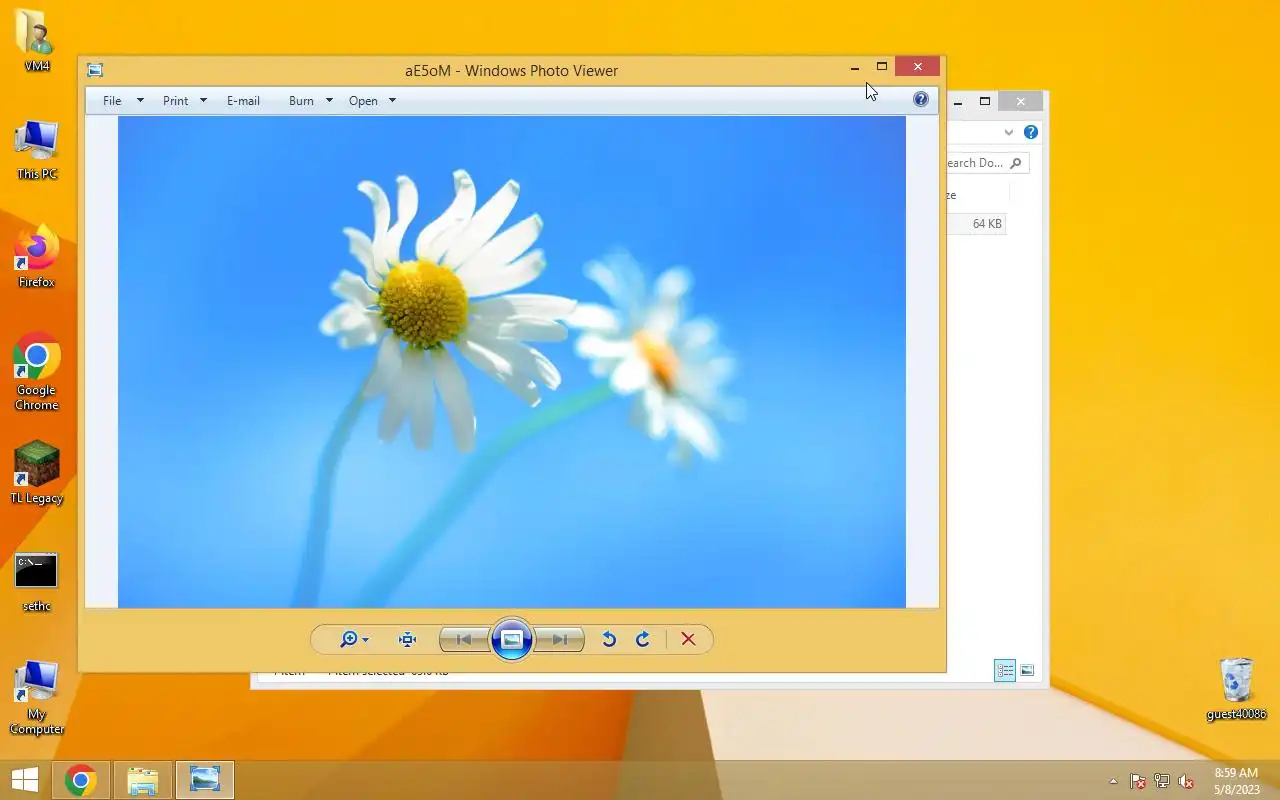Click the muted volume tray icon
This screenshot has width=1280, height=800.
[1186, 781]
